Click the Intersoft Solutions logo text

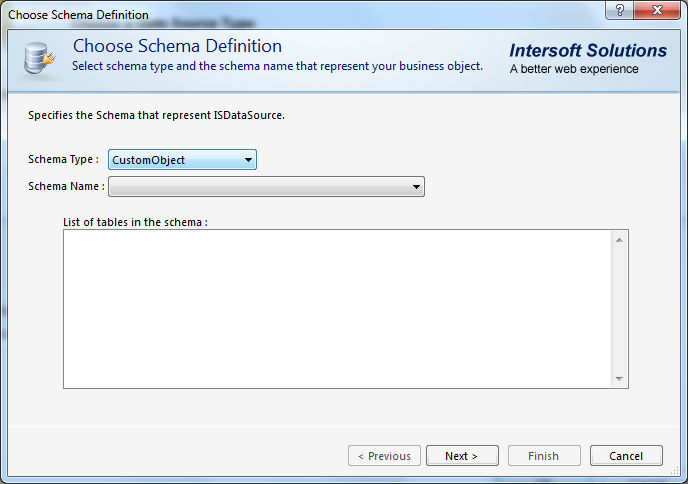pos(587,51)
